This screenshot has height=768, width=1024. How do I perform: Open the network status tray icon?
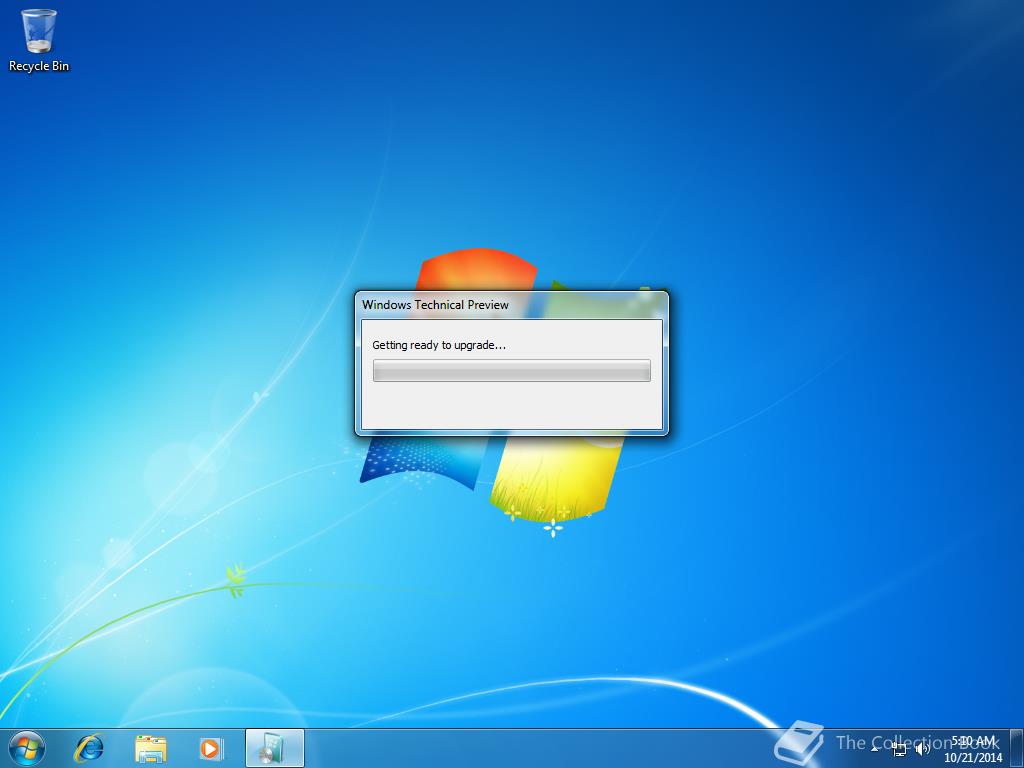pyautogui.click(x=900, y=749)
